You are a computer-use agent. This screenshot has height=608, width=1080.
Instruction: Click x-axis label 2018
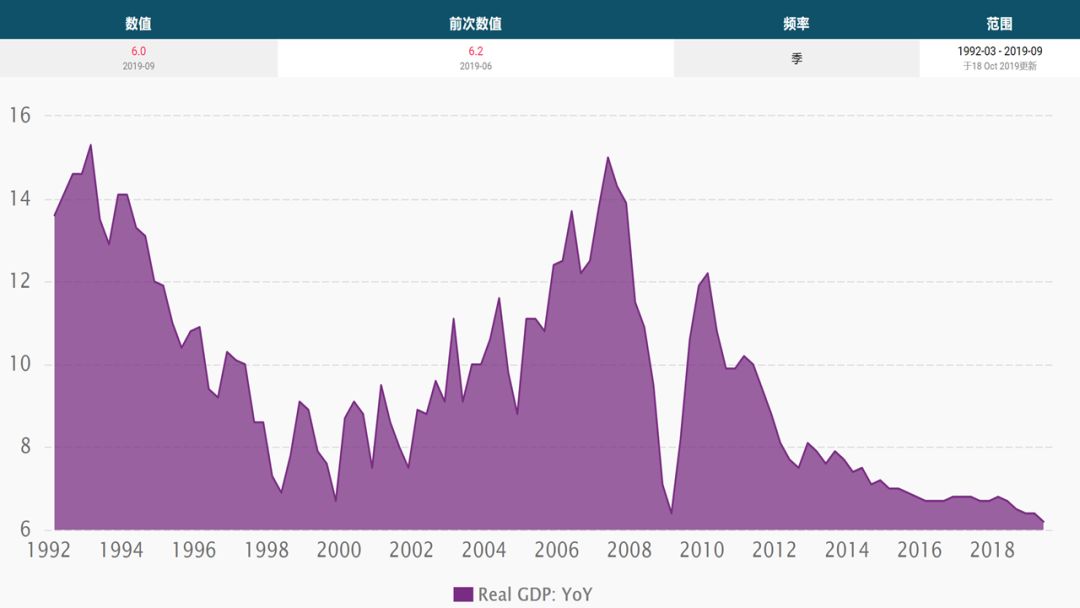point(993,549)
